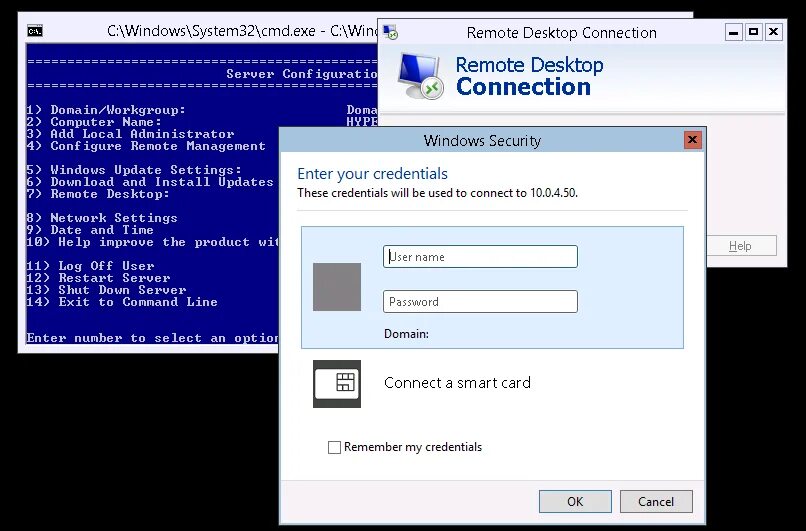This screenshot has width=806, height=531.
Task: Select '4) Configure Remote Management' console line
Action: click(146, 146)
